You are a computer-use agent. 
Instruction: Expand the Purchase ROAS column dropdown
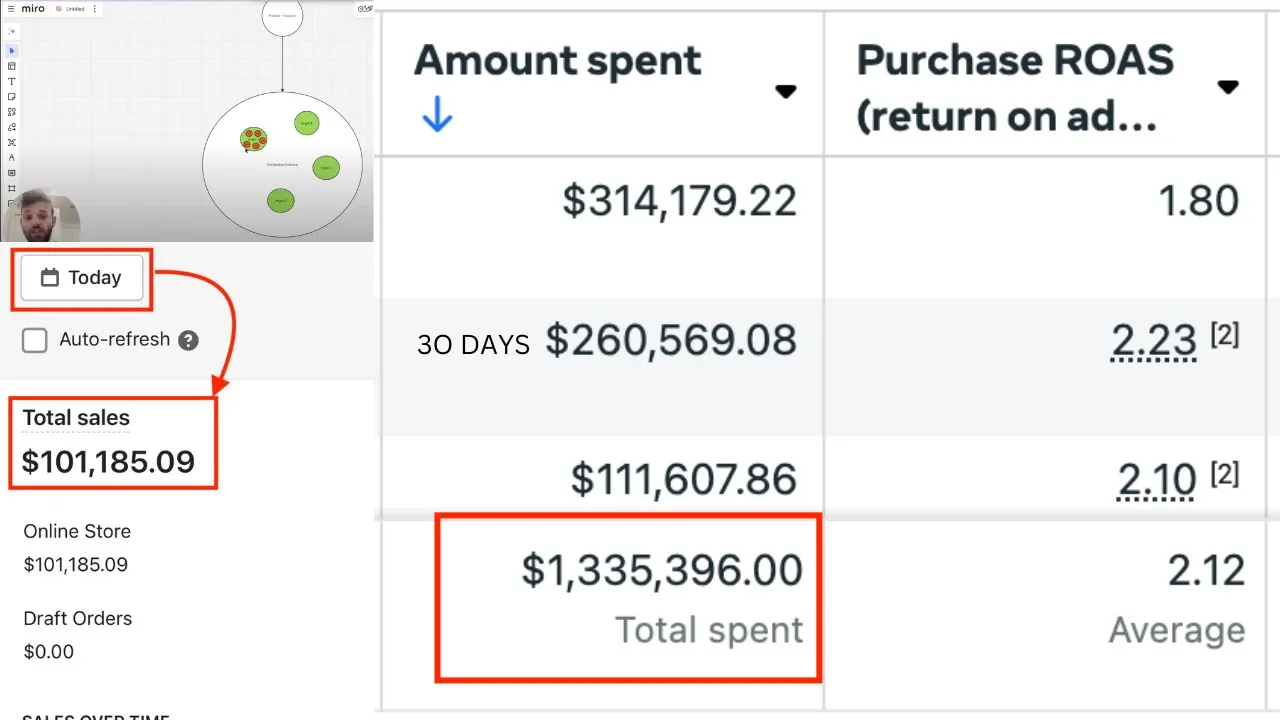pyautogui.click(x=1228, y=87)
